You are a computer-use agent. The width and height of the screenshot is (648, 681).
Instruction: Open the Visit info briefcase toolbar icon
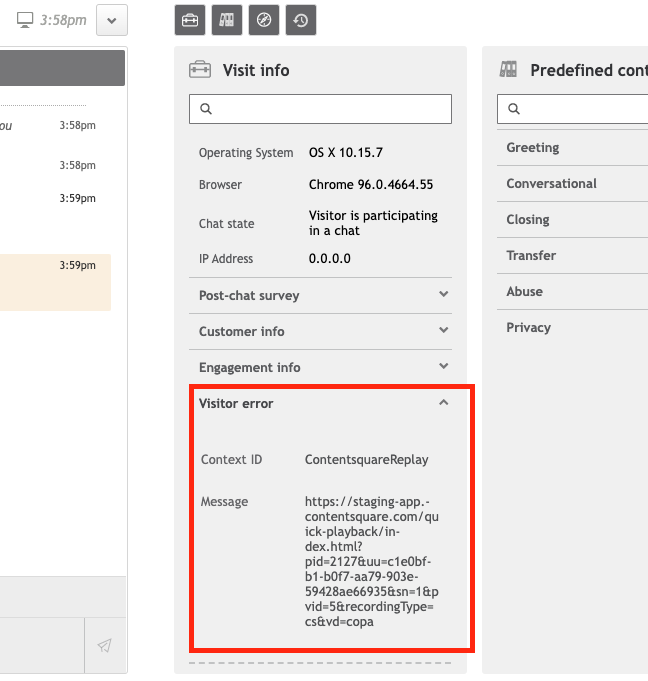(x=190, y=20)
